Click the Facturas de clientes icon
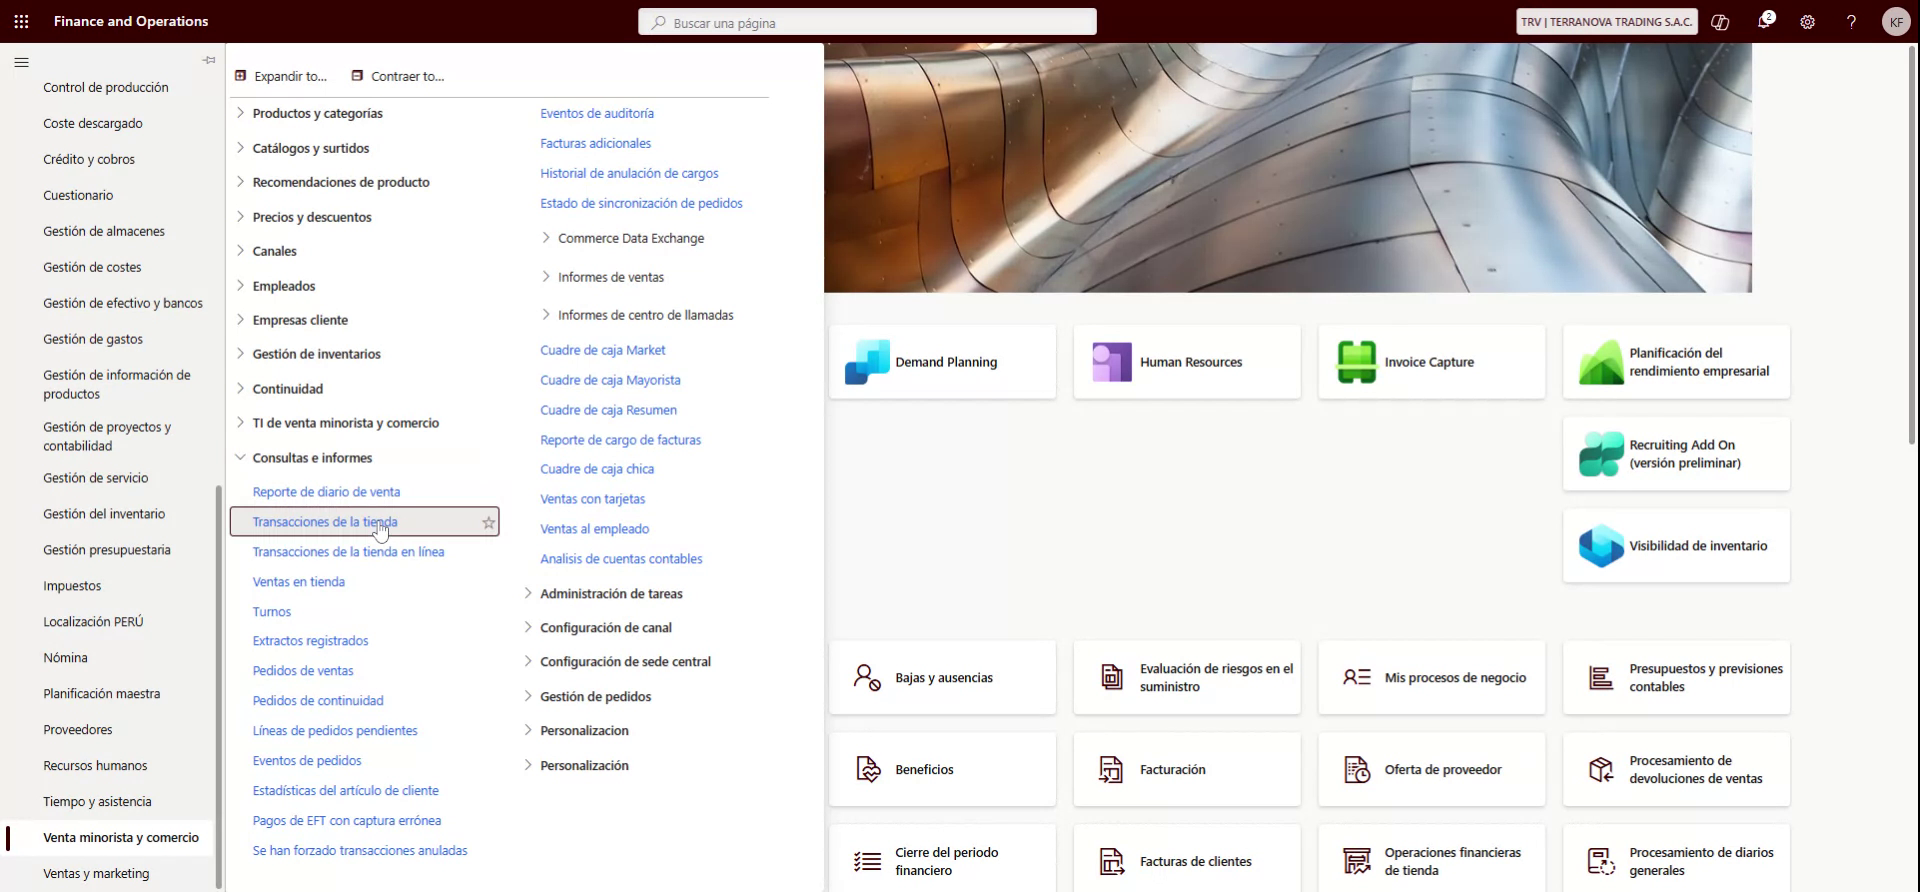The height and width of the screenshot is (892, 1920). 1112,862
